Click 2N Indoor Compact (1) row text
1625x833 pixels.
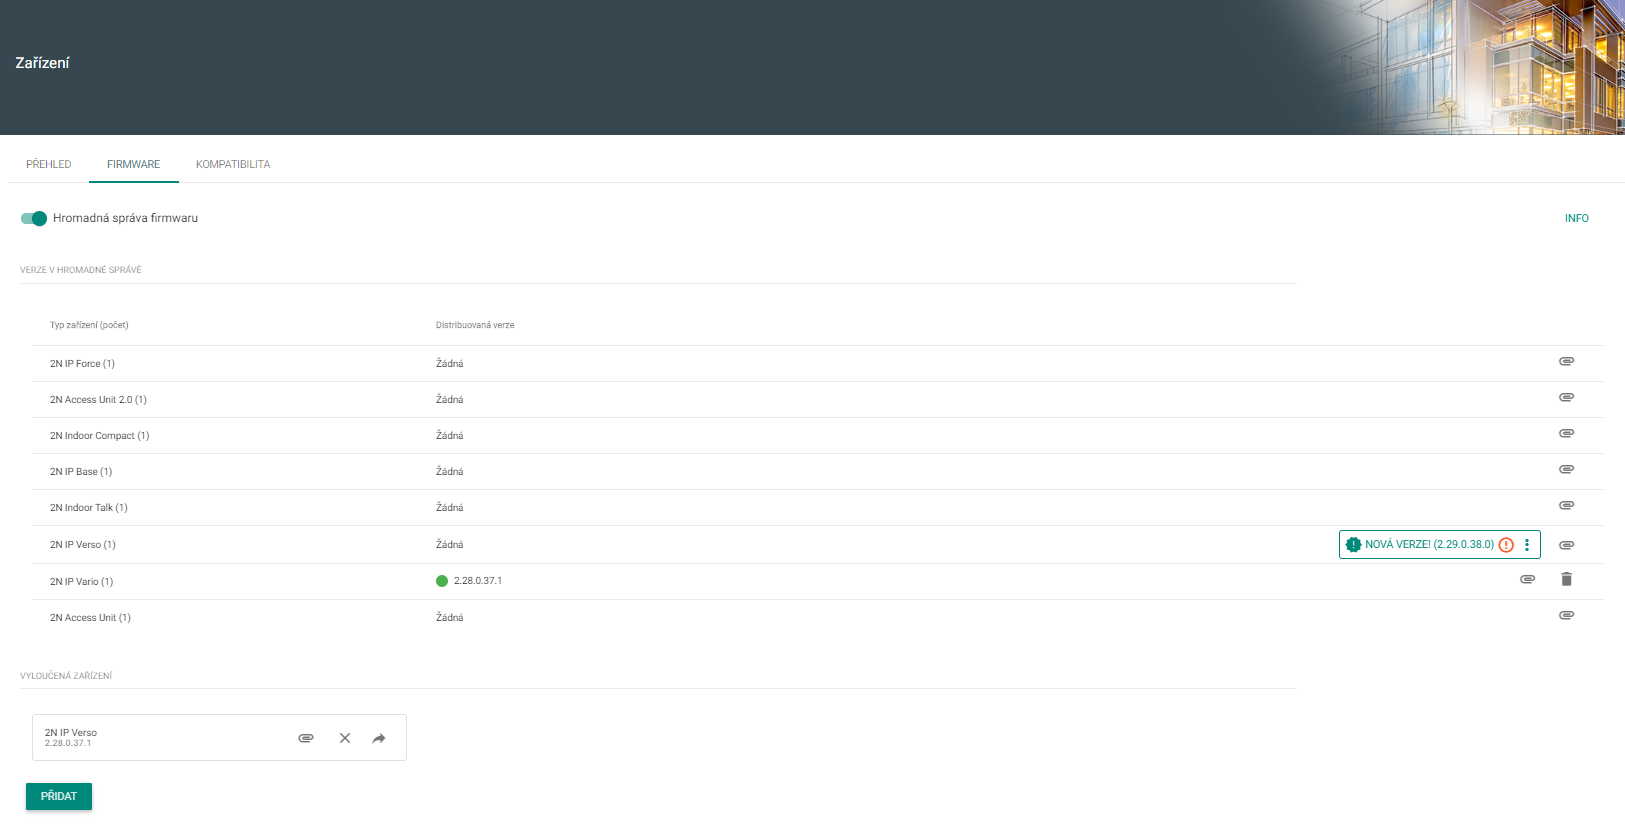(x=99, y=436)
